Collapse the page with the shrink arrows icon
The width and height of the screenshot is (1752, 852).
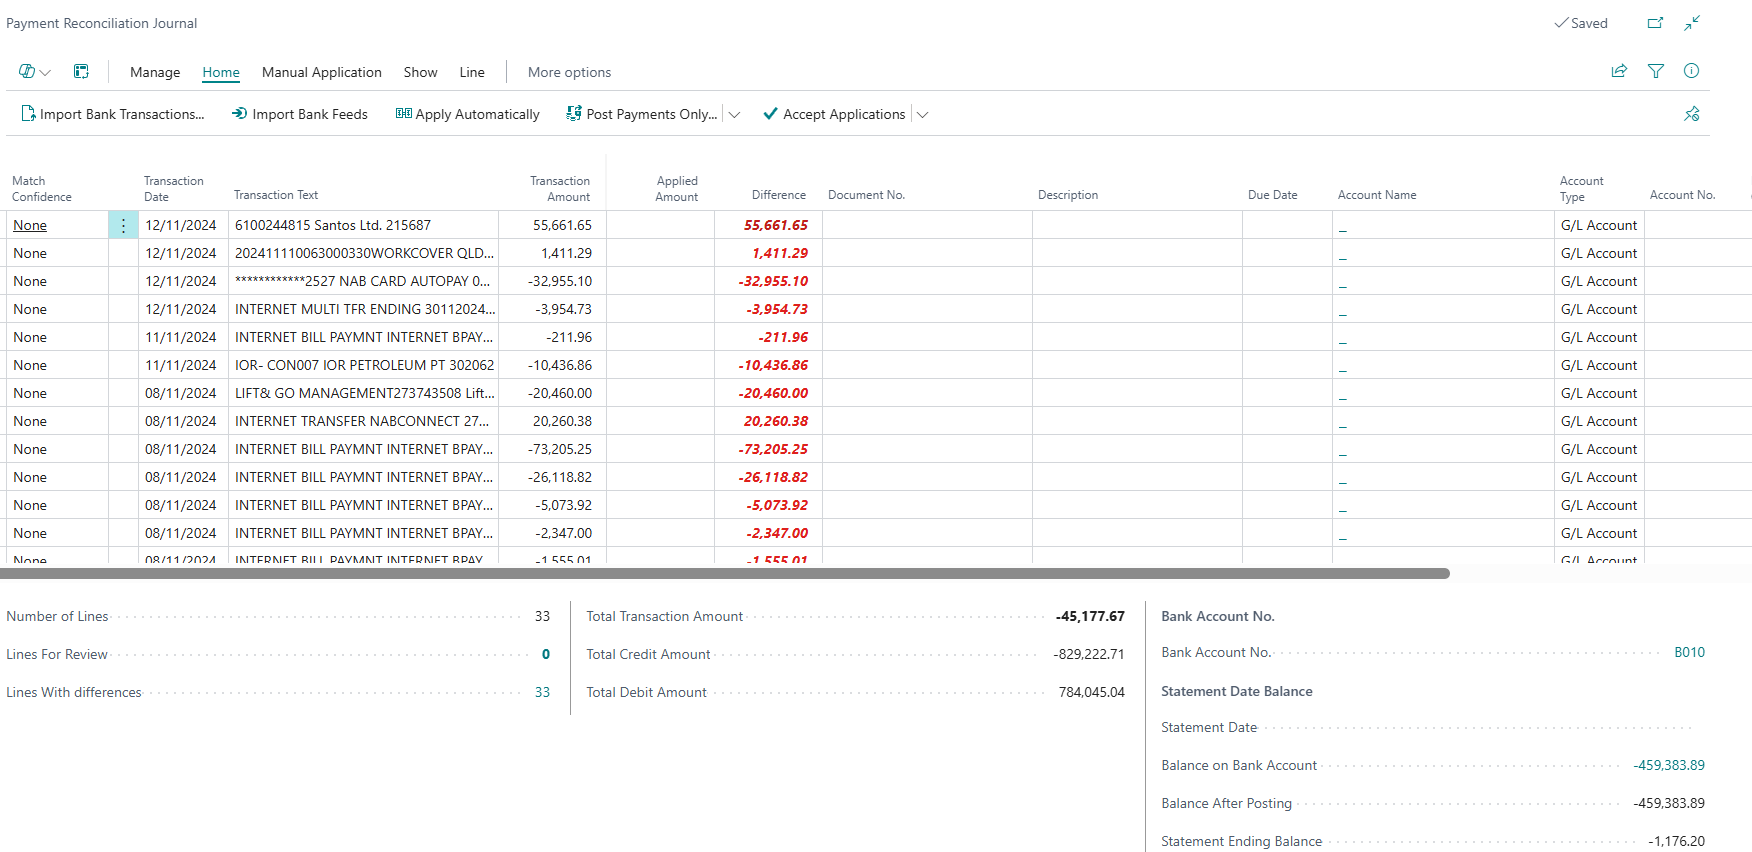pyautogui.click(x=1692, y=23)
